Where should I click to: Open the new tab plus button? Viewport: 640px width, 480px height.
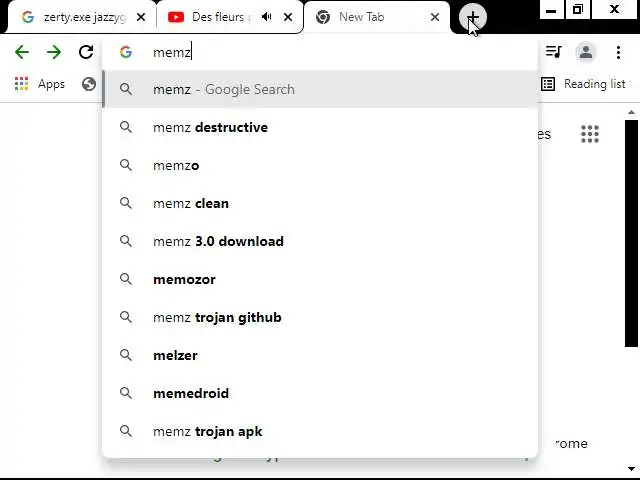click(x=472, y=17)
